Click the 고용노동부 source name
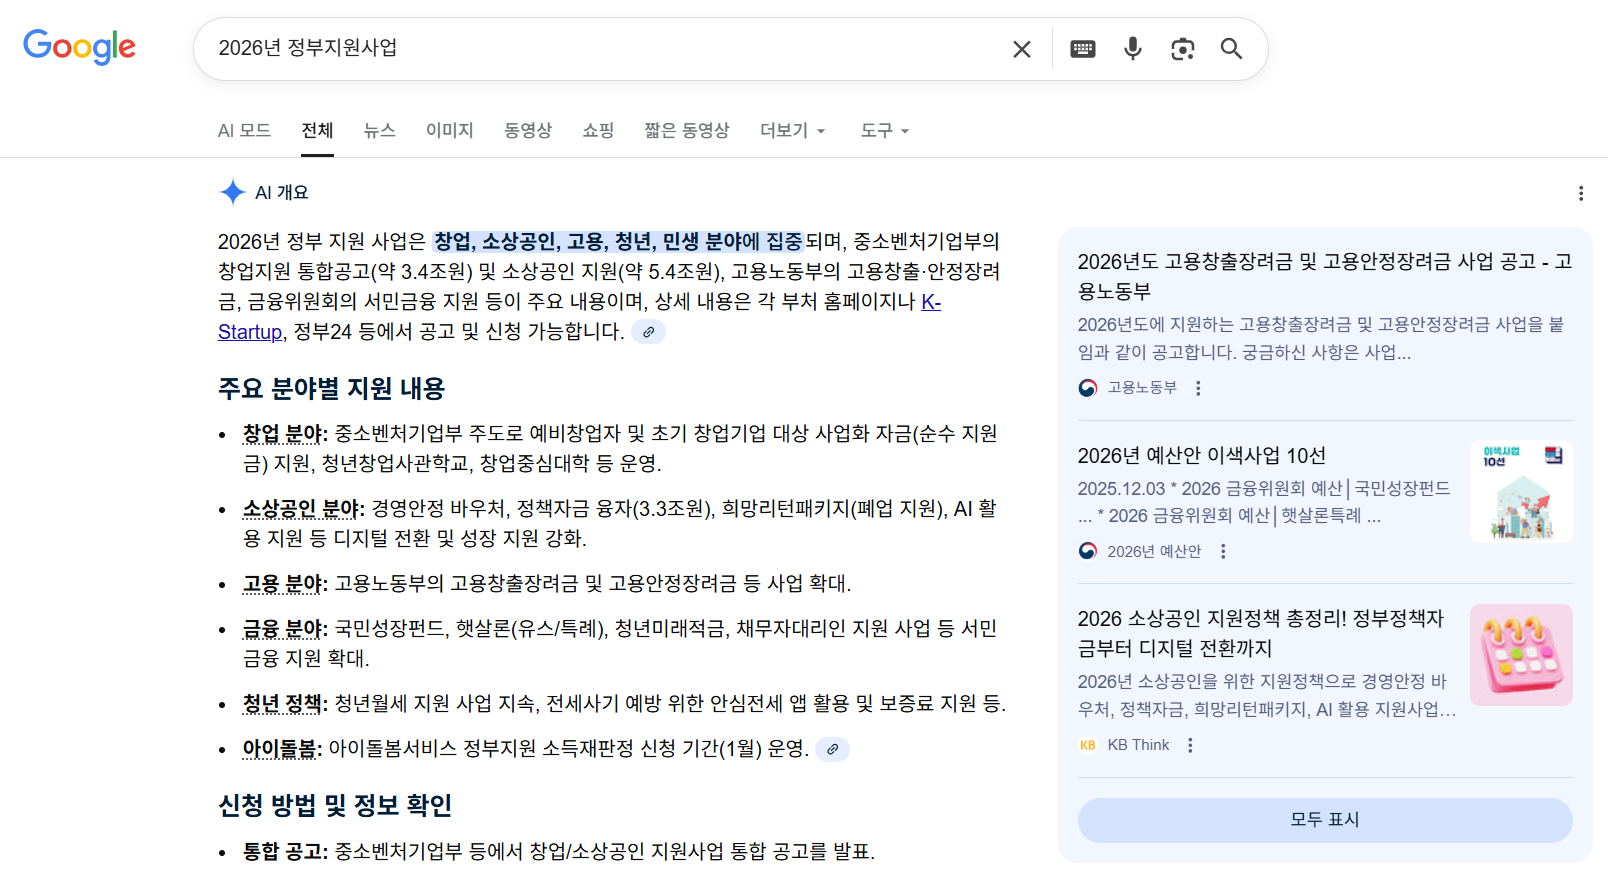The image size is (1608, 870). click(1142, 388)
